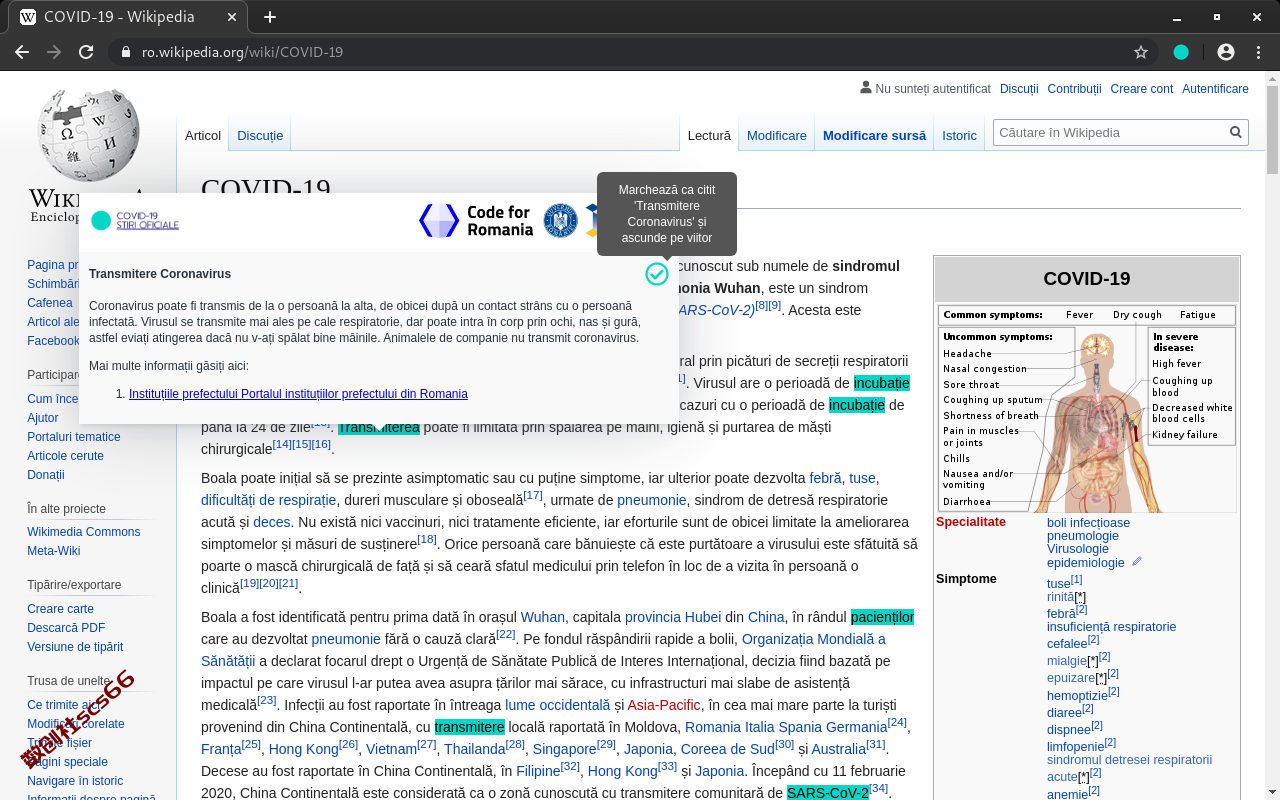Viewport: 1280px width, 800px height.
Task: Open the Contribuții link
Action: 1074,89
